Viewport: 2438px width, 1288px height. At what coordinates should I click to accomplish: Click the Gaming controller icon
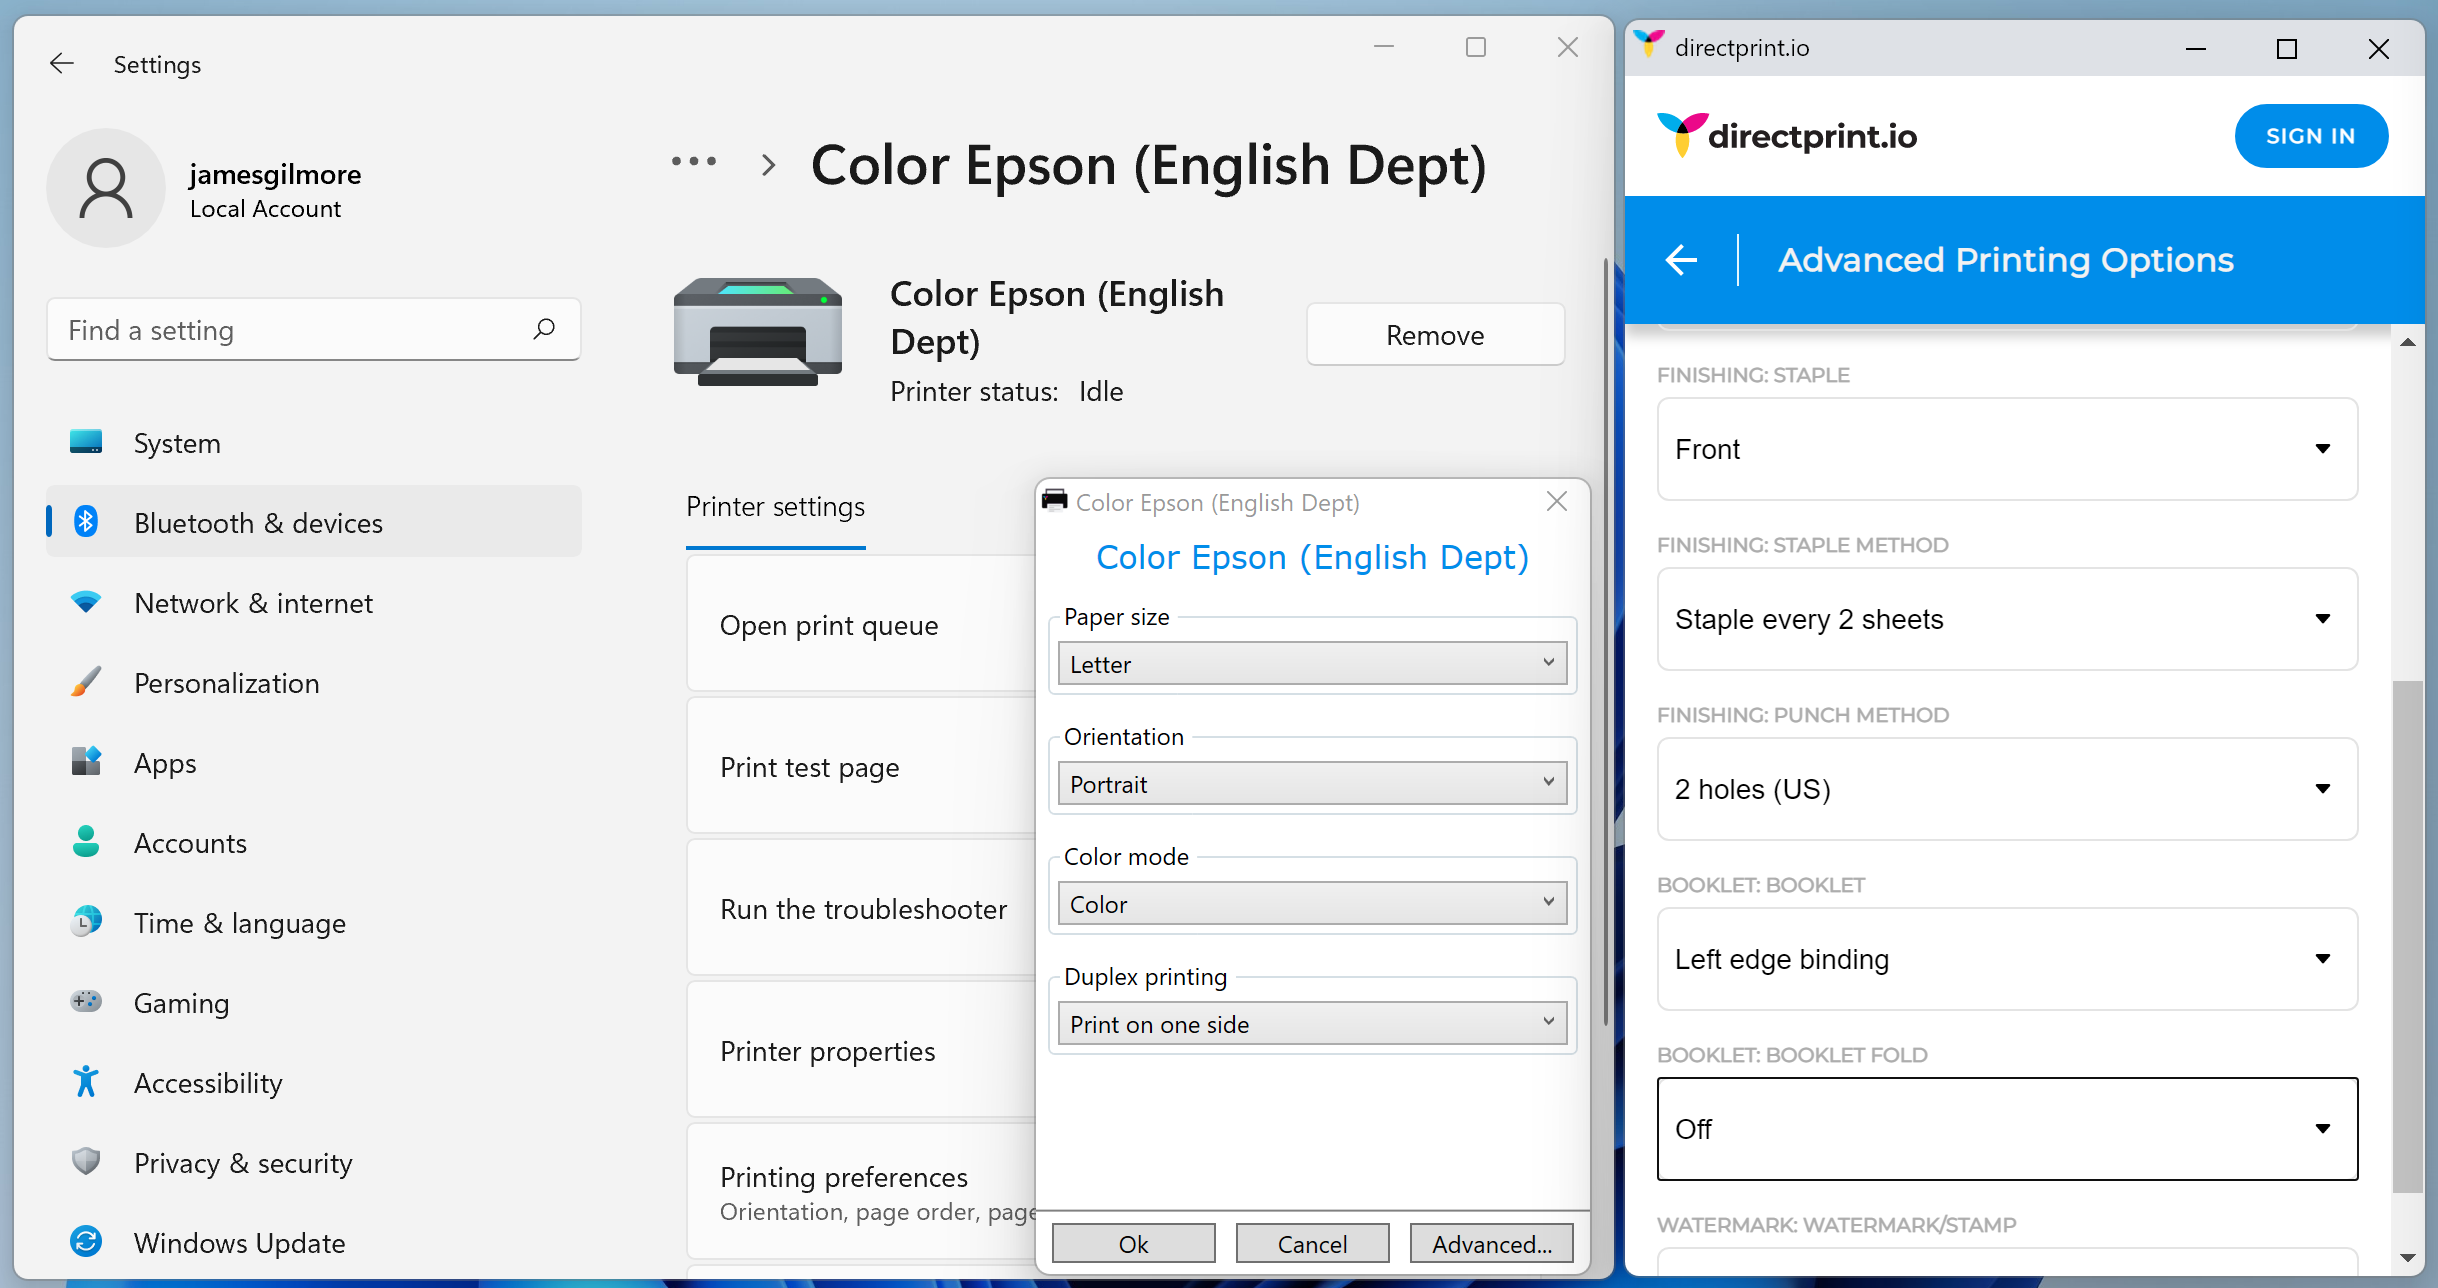[86, 1001]
